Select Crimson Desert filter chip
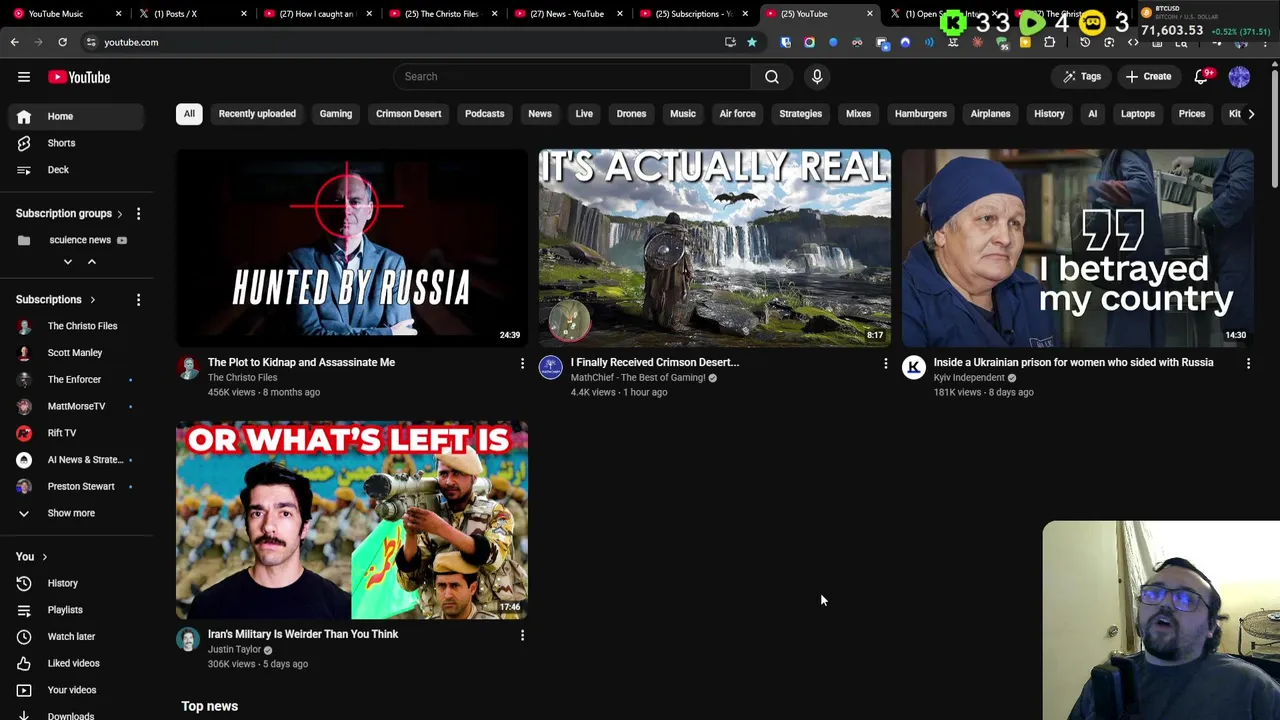The width and height of the screenshot is (1280, 720). pos(408,114)
